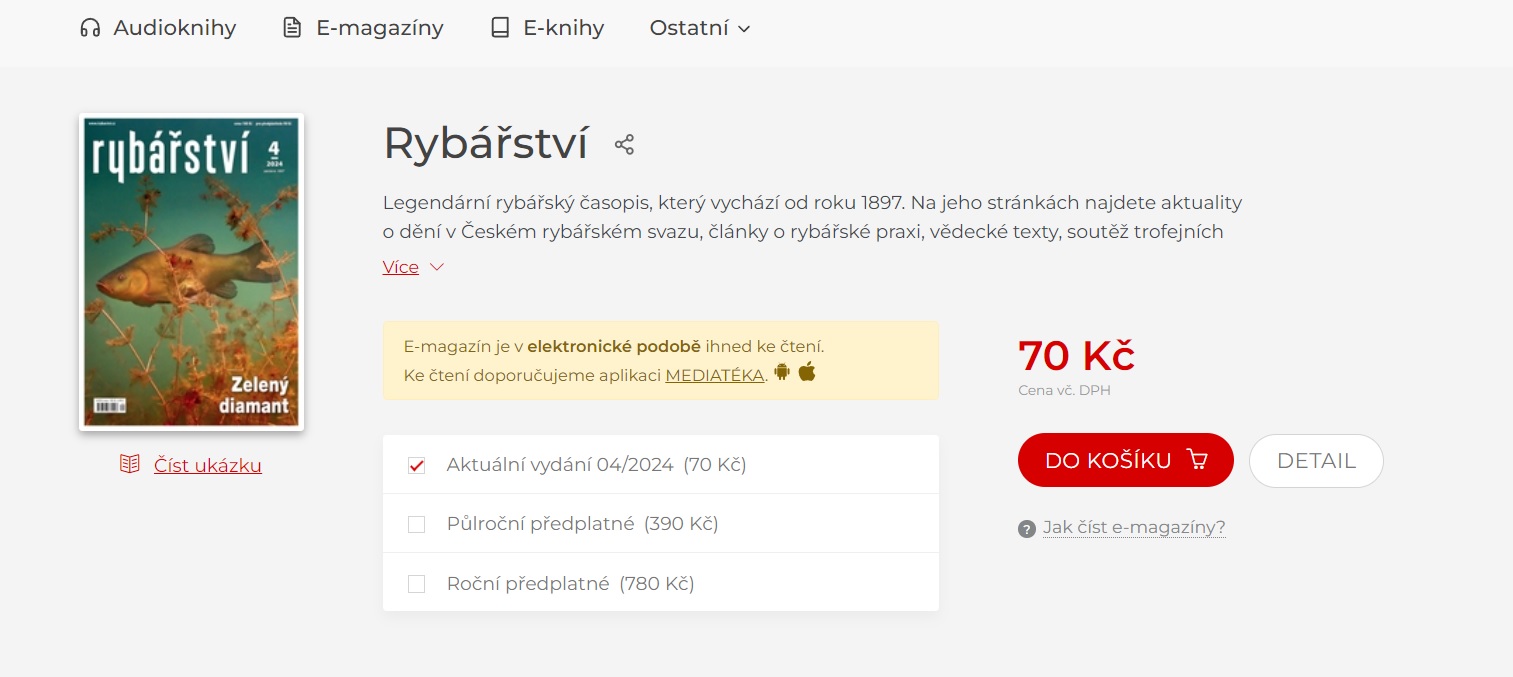This screenshot has width=1513, height=677.
Task: Uncheck Aktuální vydání 04/2024 checkbox
Action: (417, 465)
